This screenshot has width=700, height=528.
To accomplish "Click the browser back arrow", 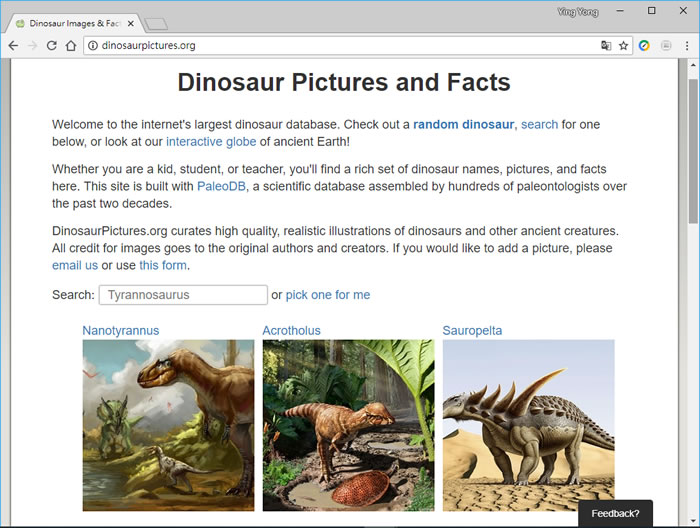I will point(13,45).
